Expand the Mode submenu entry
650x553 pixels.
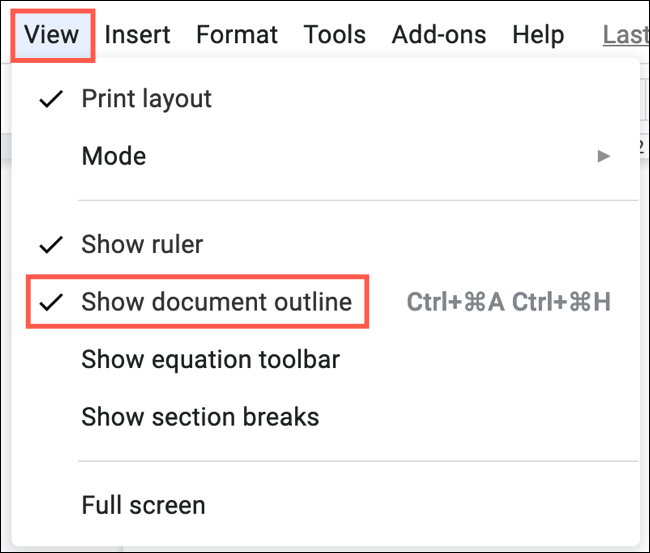[x=114, y=156]
